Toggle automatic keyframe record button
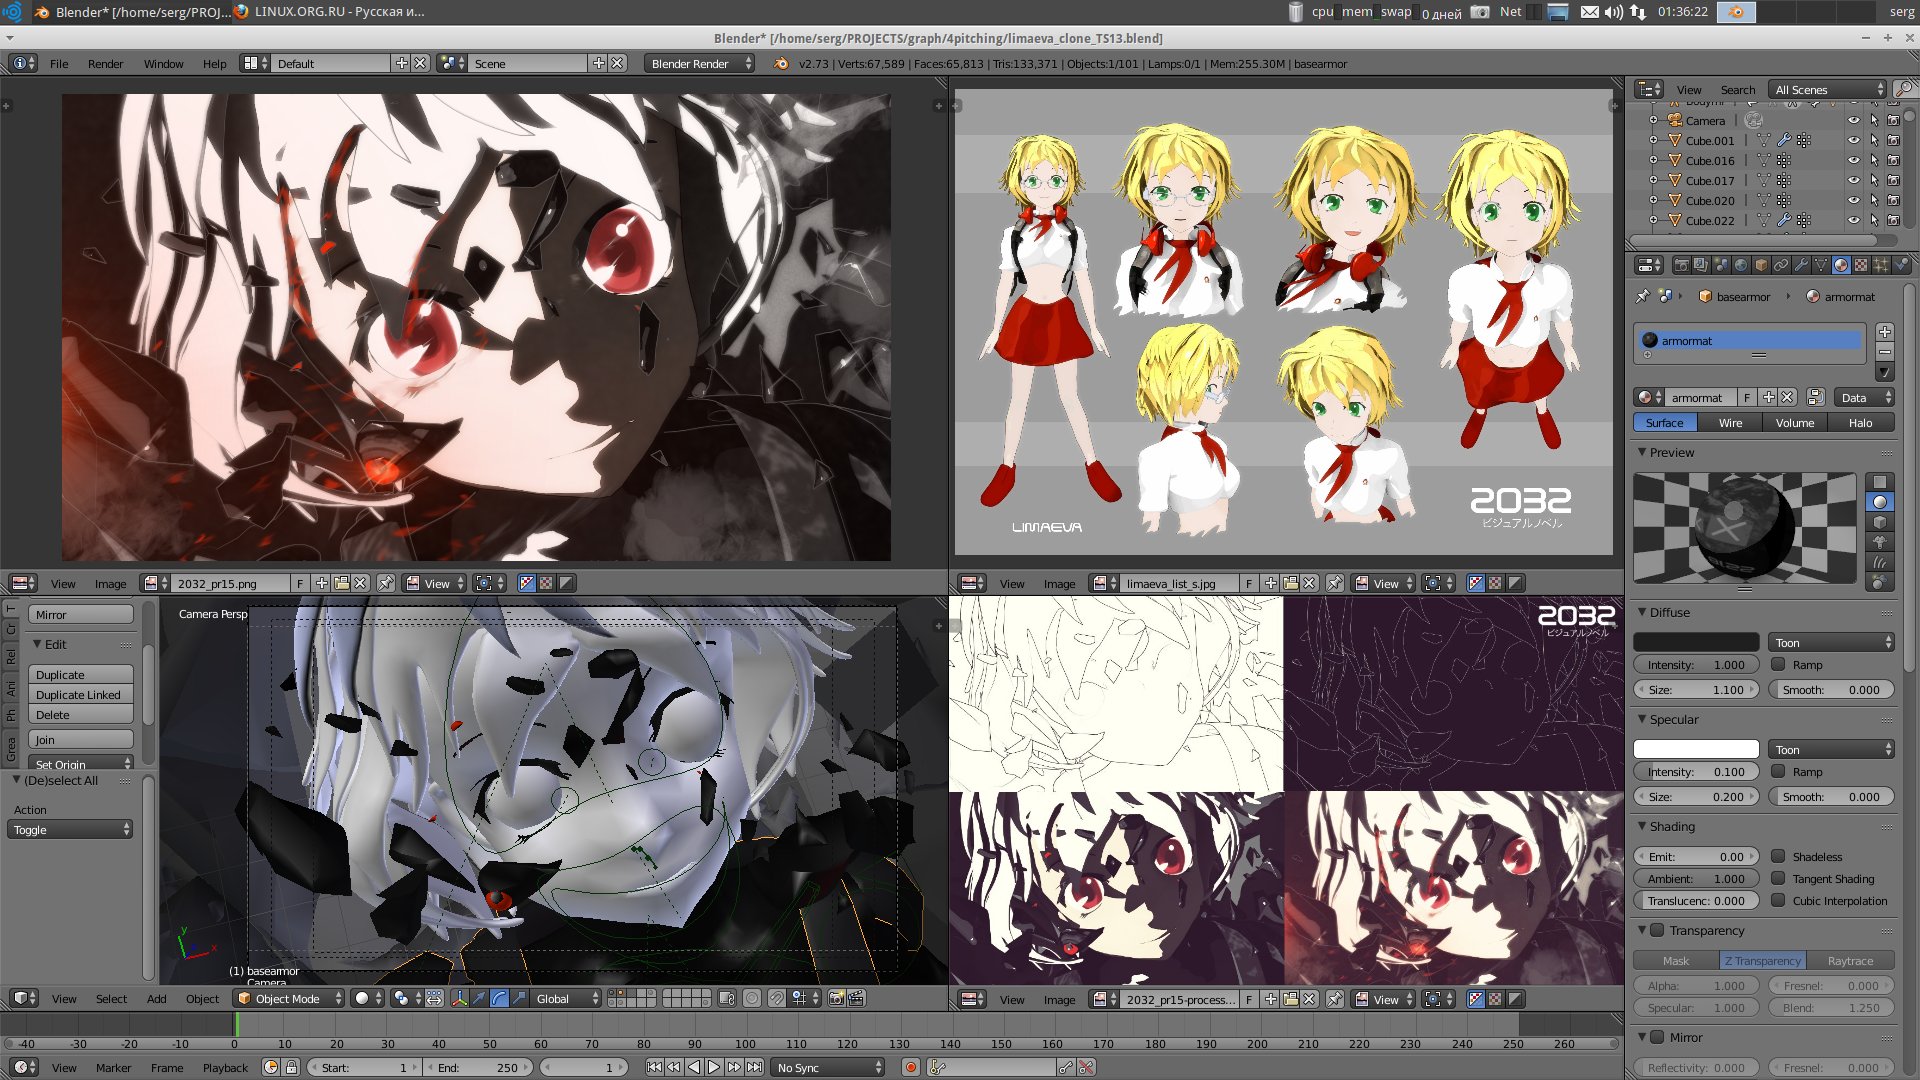Viewport: 1920px width, 1080px height. pyautogui.click(x=911, y=1068)
